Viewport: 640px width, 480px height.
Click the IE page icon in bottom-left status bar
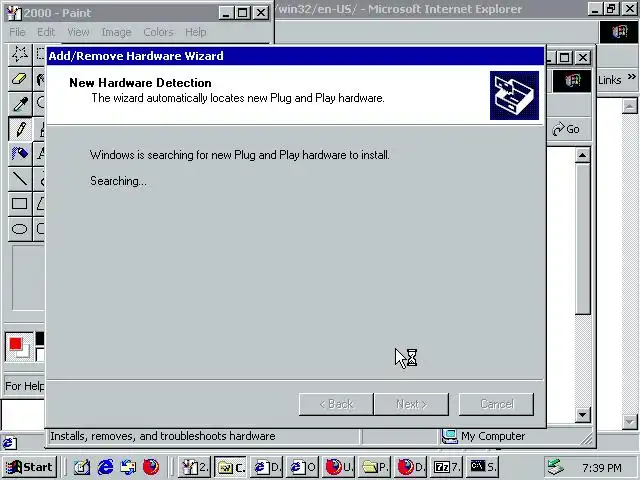tap(9, 443)
